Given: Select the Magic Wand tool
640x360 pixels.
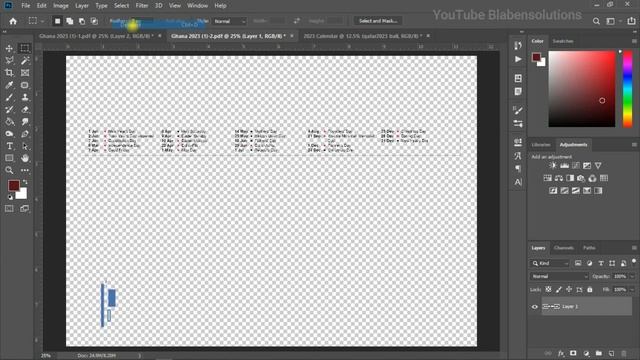Looking at the screenshot, I should (x=25, y=60).
